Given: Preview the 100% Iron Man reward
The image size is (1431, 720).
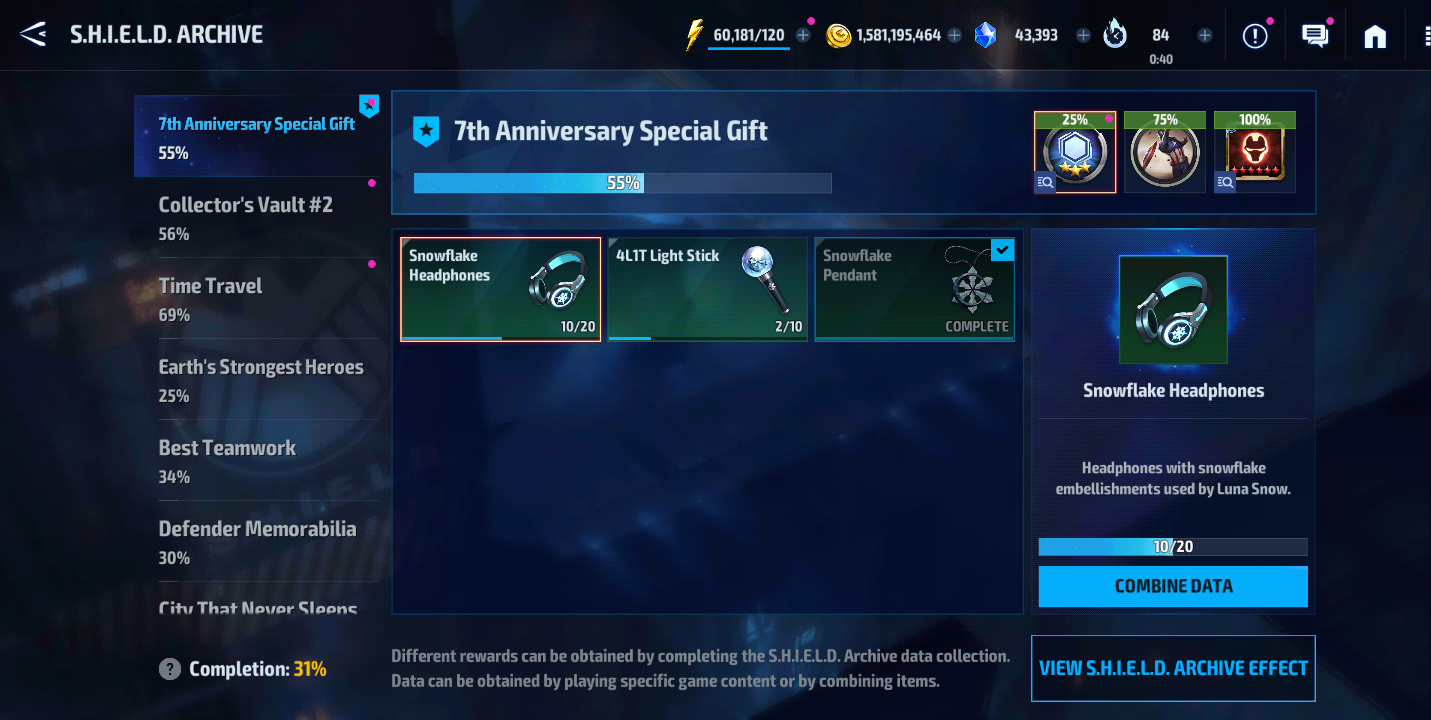Looking at the screenshot, I should pos(1255,152).
